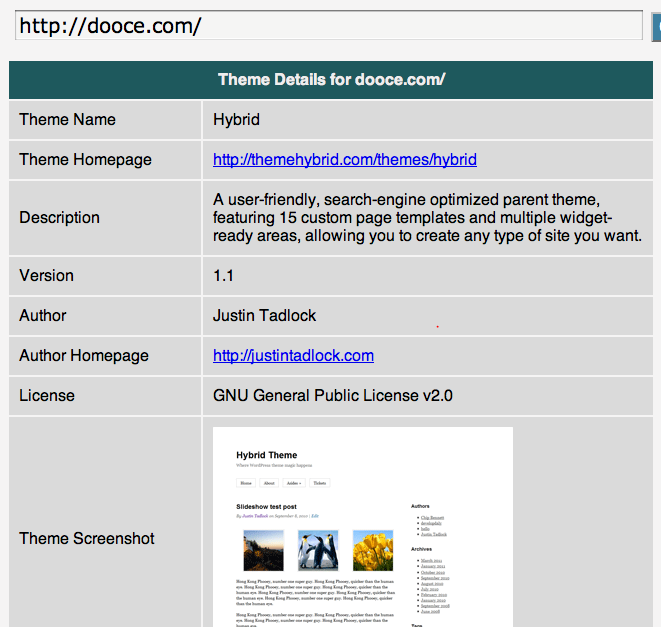Select GNU General Public License v2.0 text
661x627 pixels.
(x=333, y=396)
